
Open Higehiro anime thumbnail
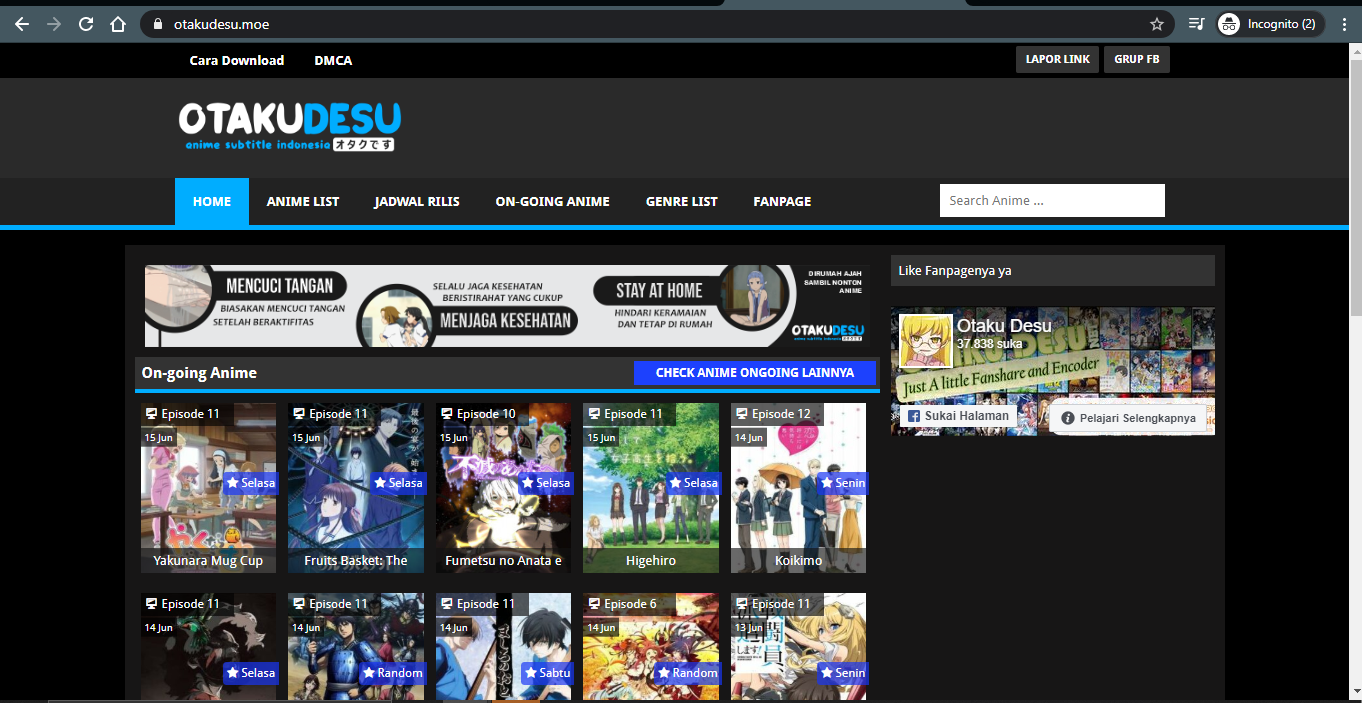tap(651, 488)
